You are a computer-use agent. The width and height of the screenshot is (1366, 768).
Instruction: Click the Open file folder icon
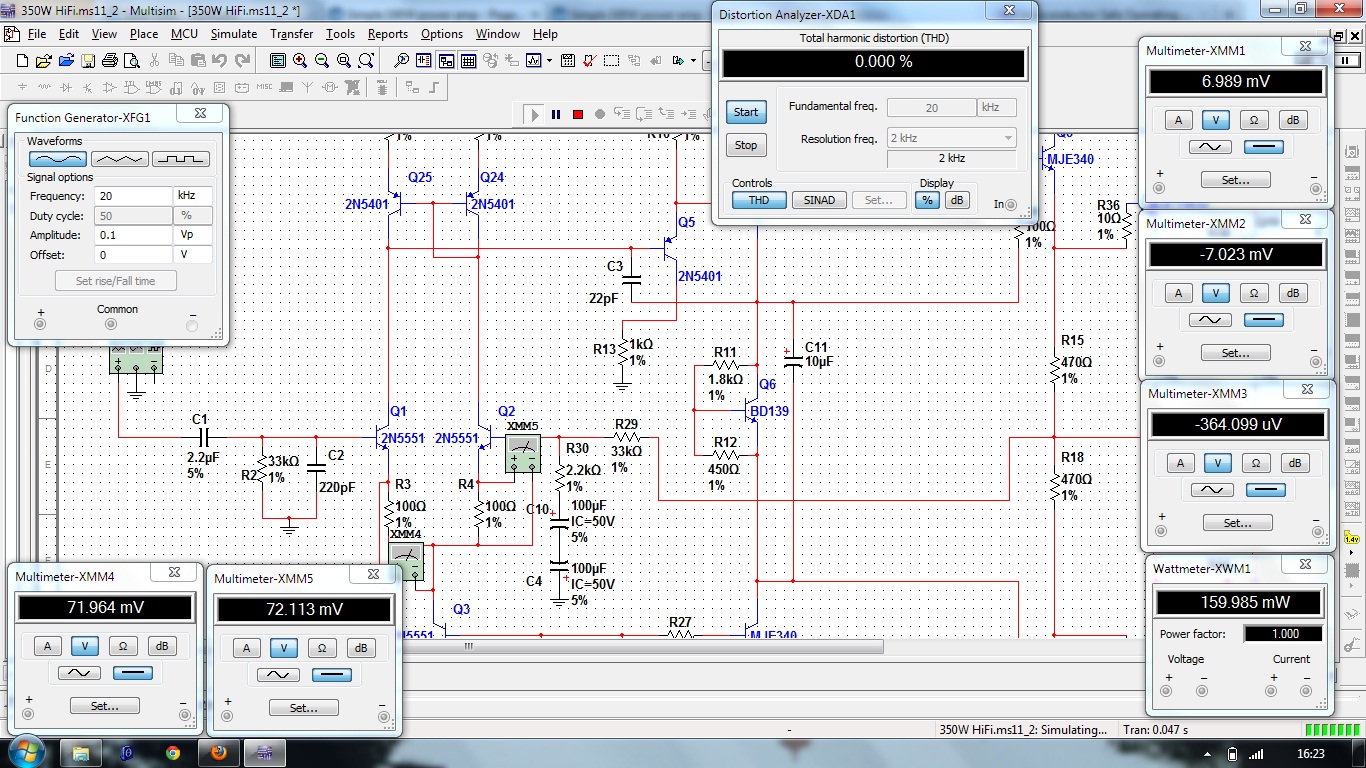pos(44,61)
